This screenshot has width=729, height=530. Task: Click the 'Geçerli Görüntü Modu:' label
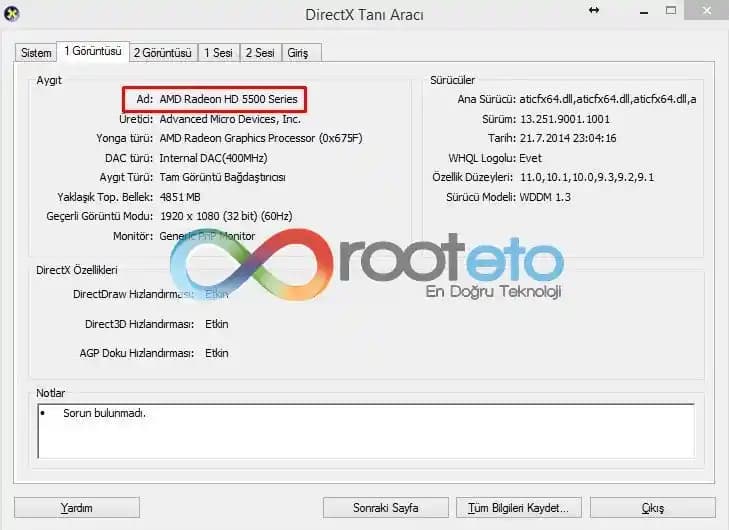pos(99,216)
